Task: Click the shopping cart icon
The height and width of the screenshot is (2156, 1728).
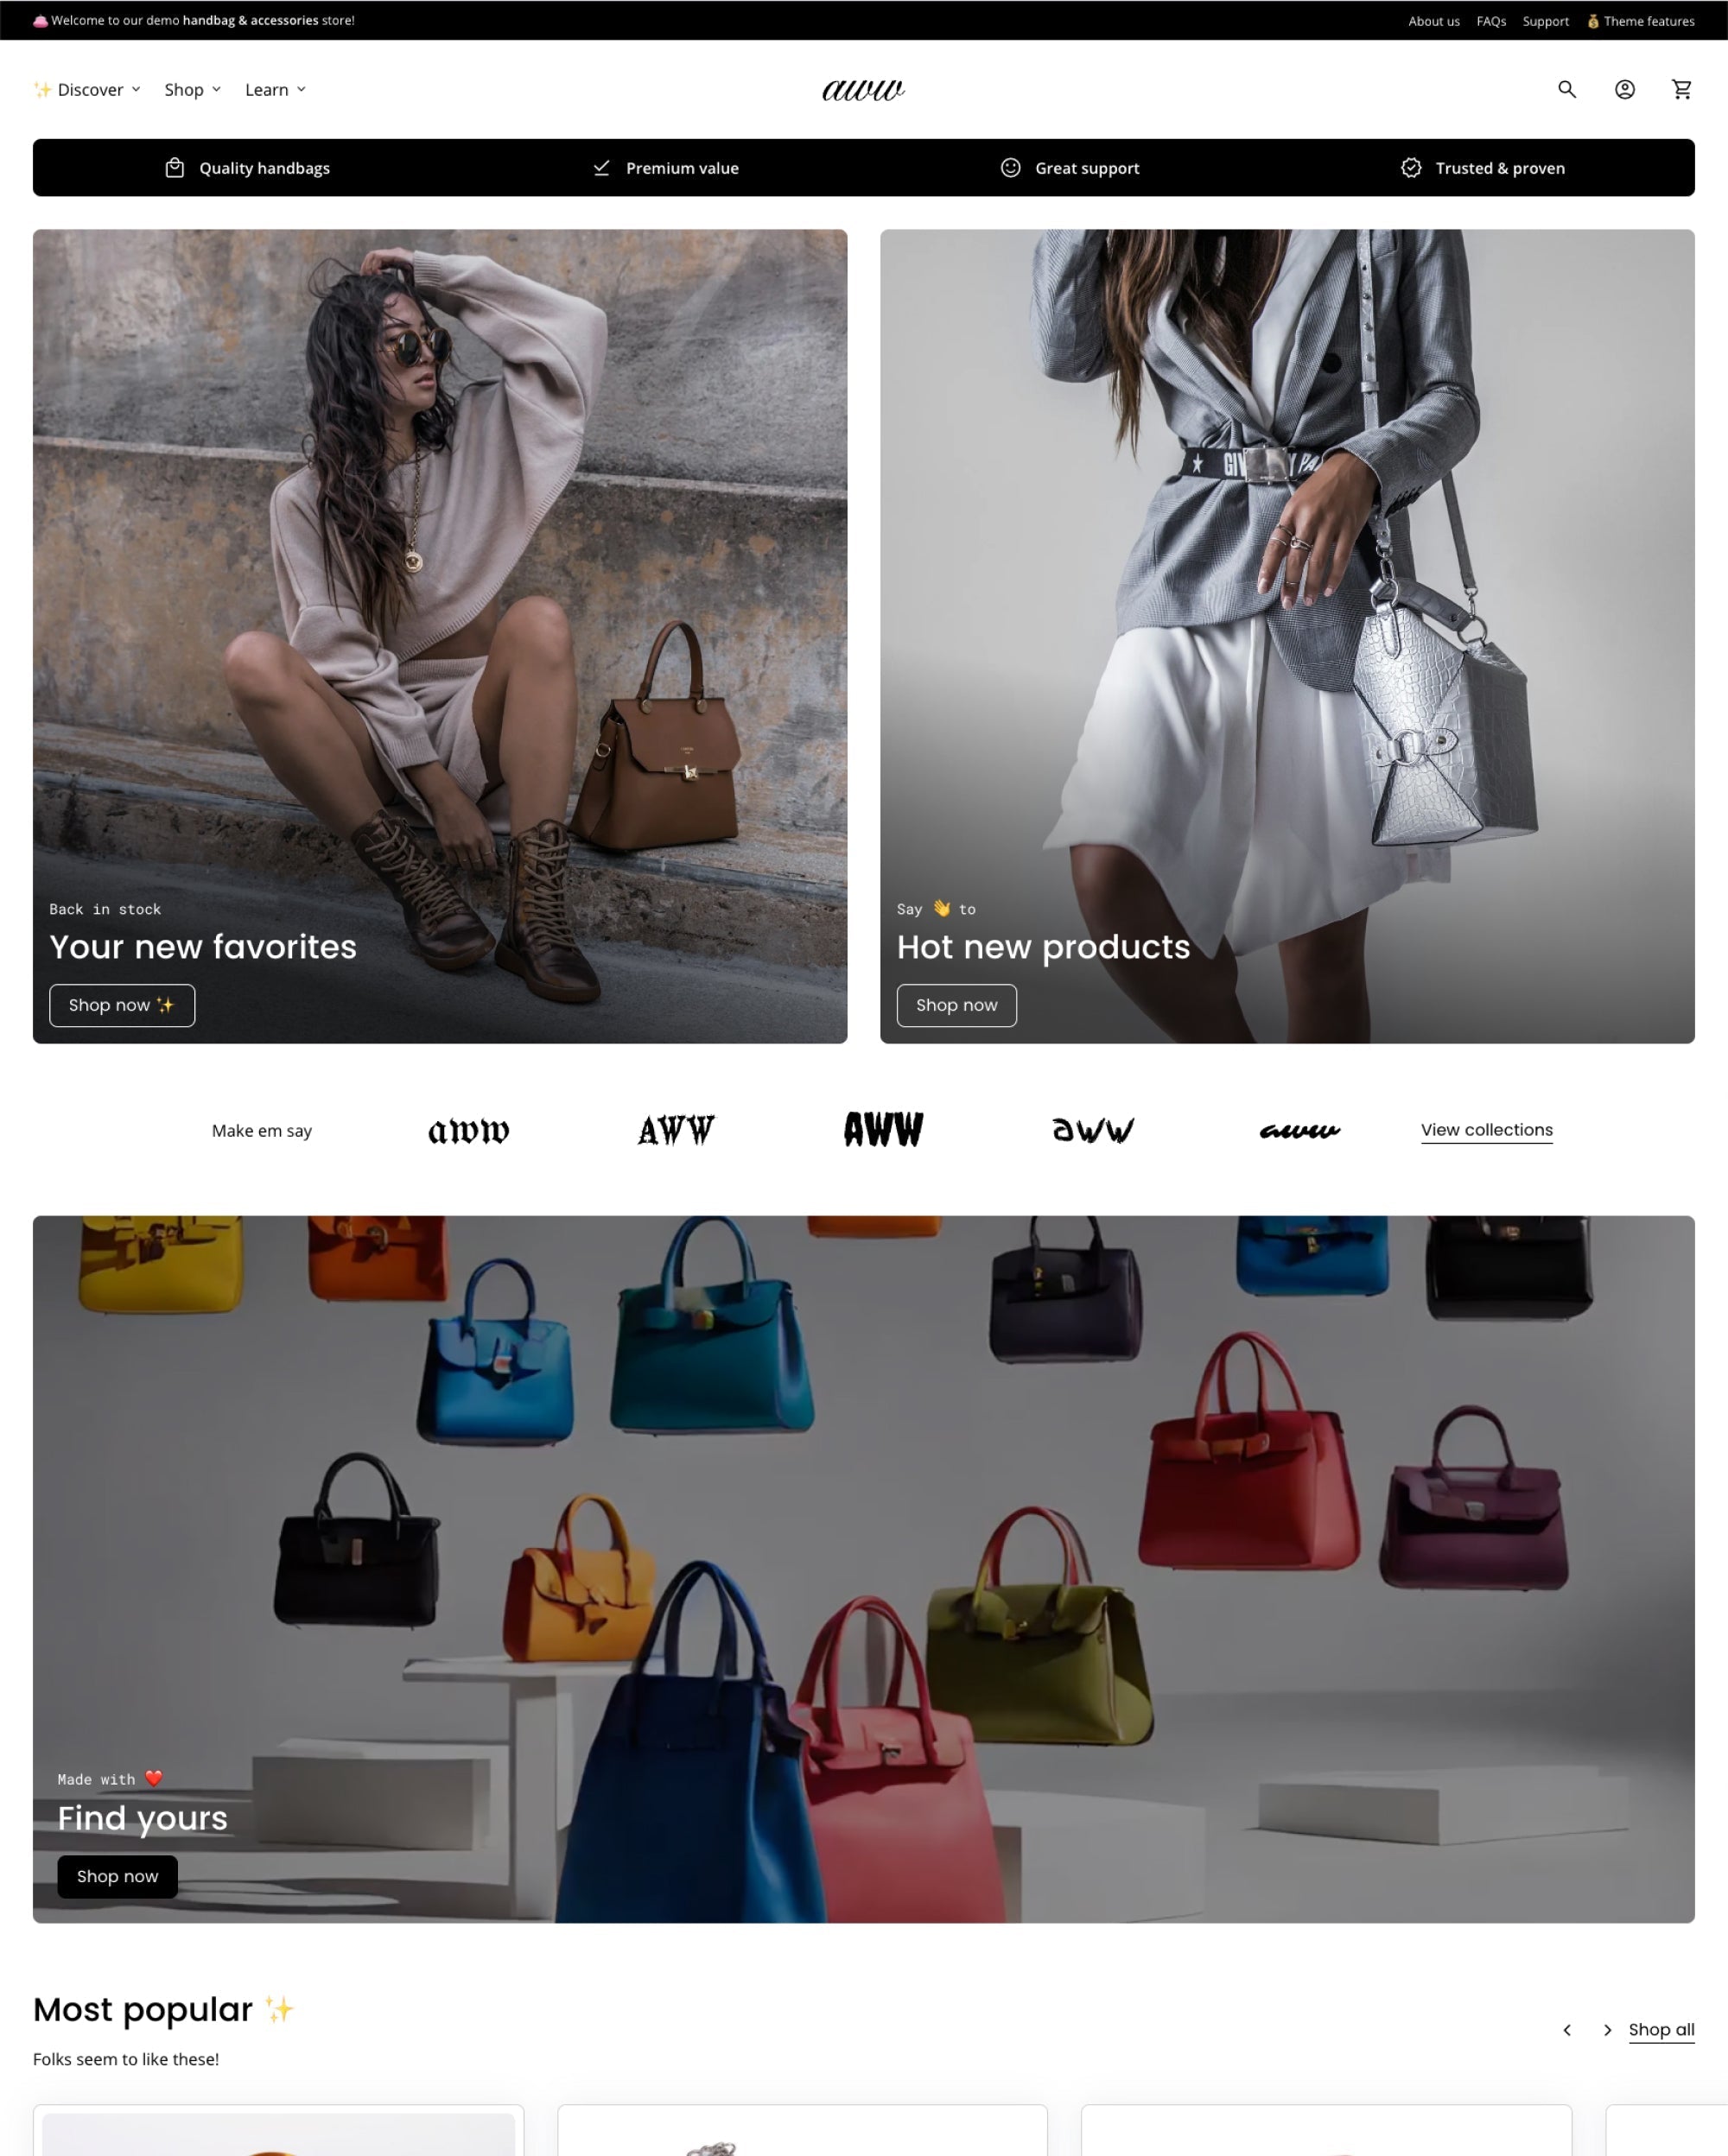Action: coord(1682,88)
